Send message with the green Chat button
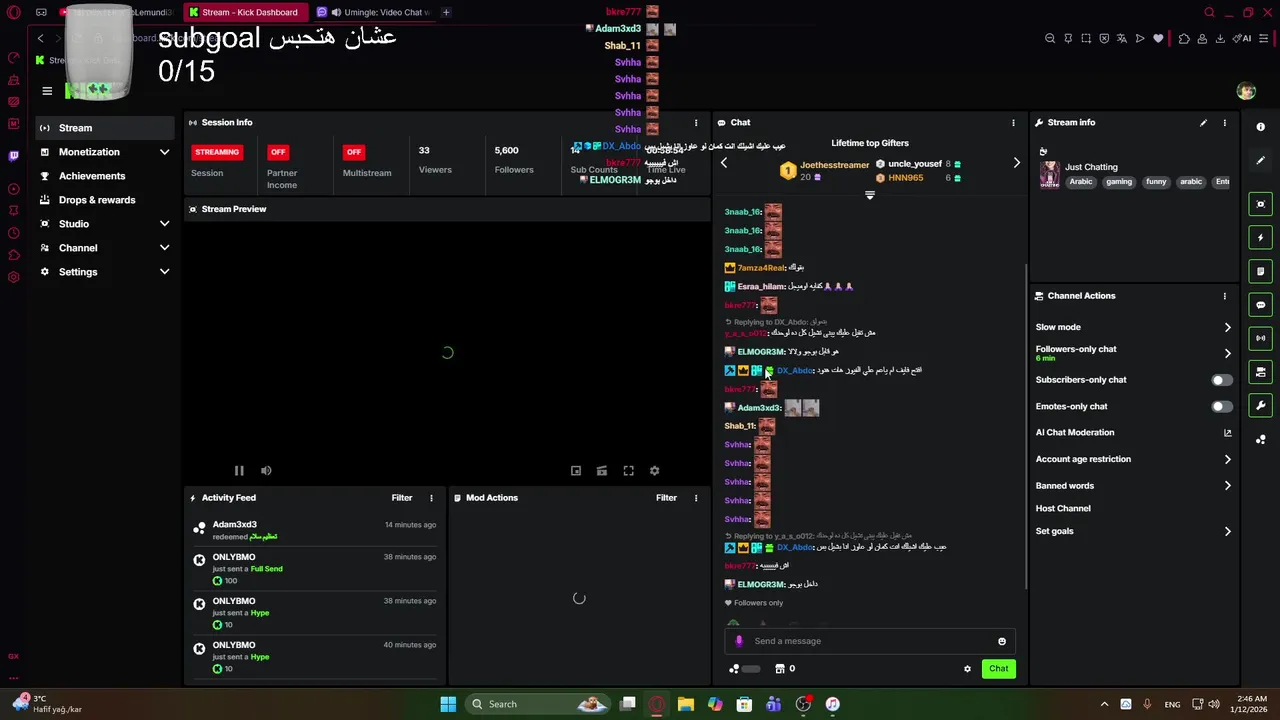 click(999, 669)
